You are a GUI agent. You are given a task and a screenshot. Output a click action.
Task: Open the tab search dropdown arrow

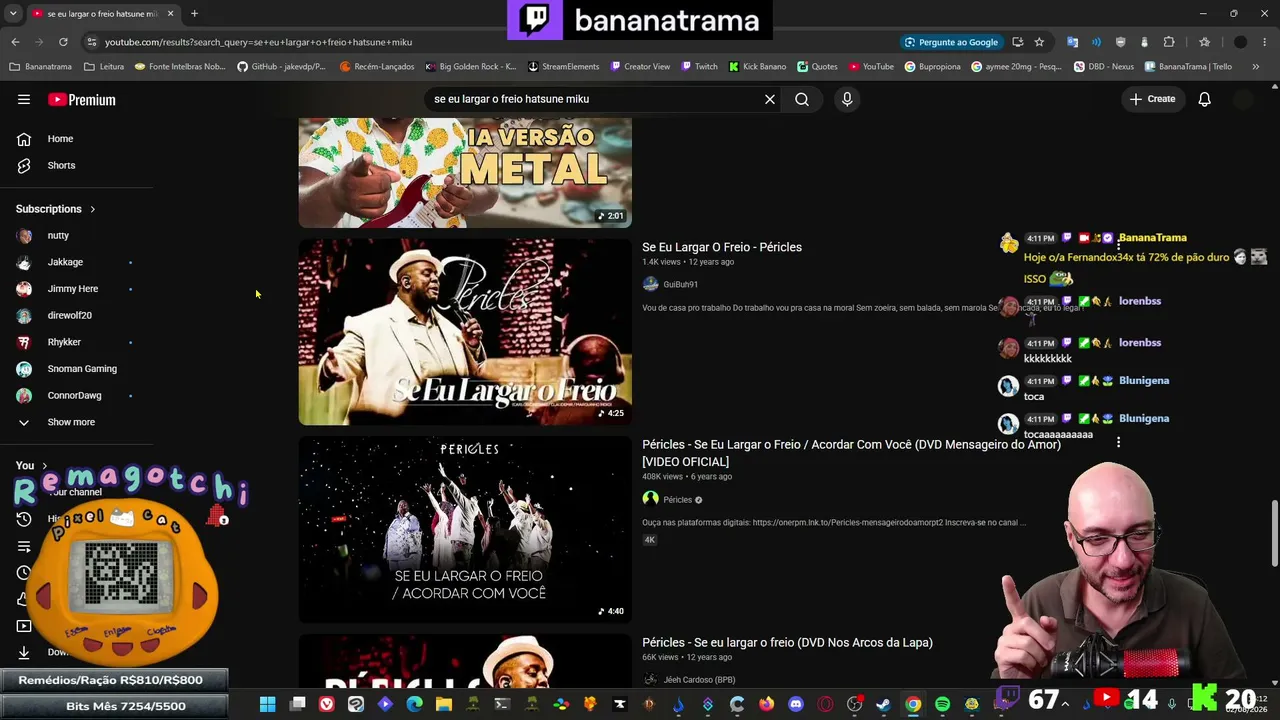click(14, 14)
